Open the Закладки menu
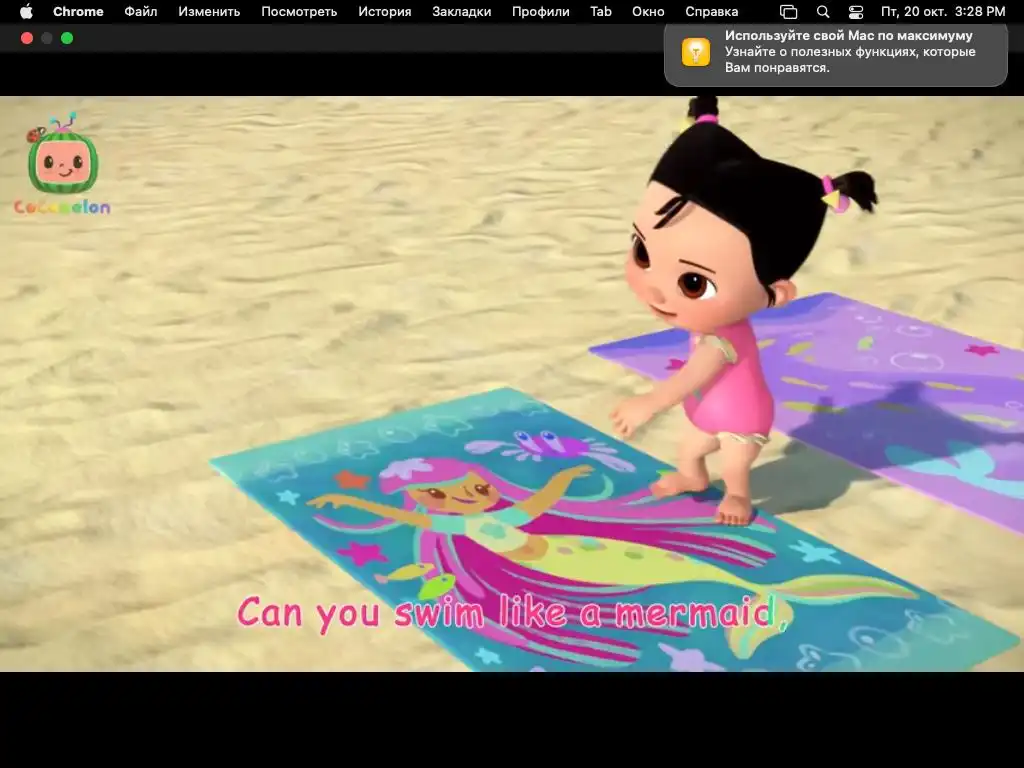The height and width of the screenshot is (768, 1024). tap(462, 12)
